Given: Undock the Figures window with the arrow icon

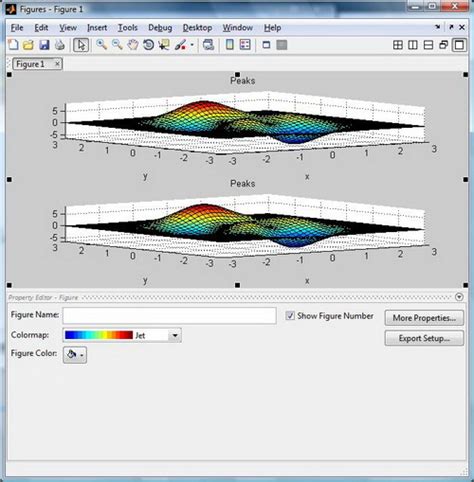Looking at the screenshot, I should pyautogui.click(x=451, y=27).
